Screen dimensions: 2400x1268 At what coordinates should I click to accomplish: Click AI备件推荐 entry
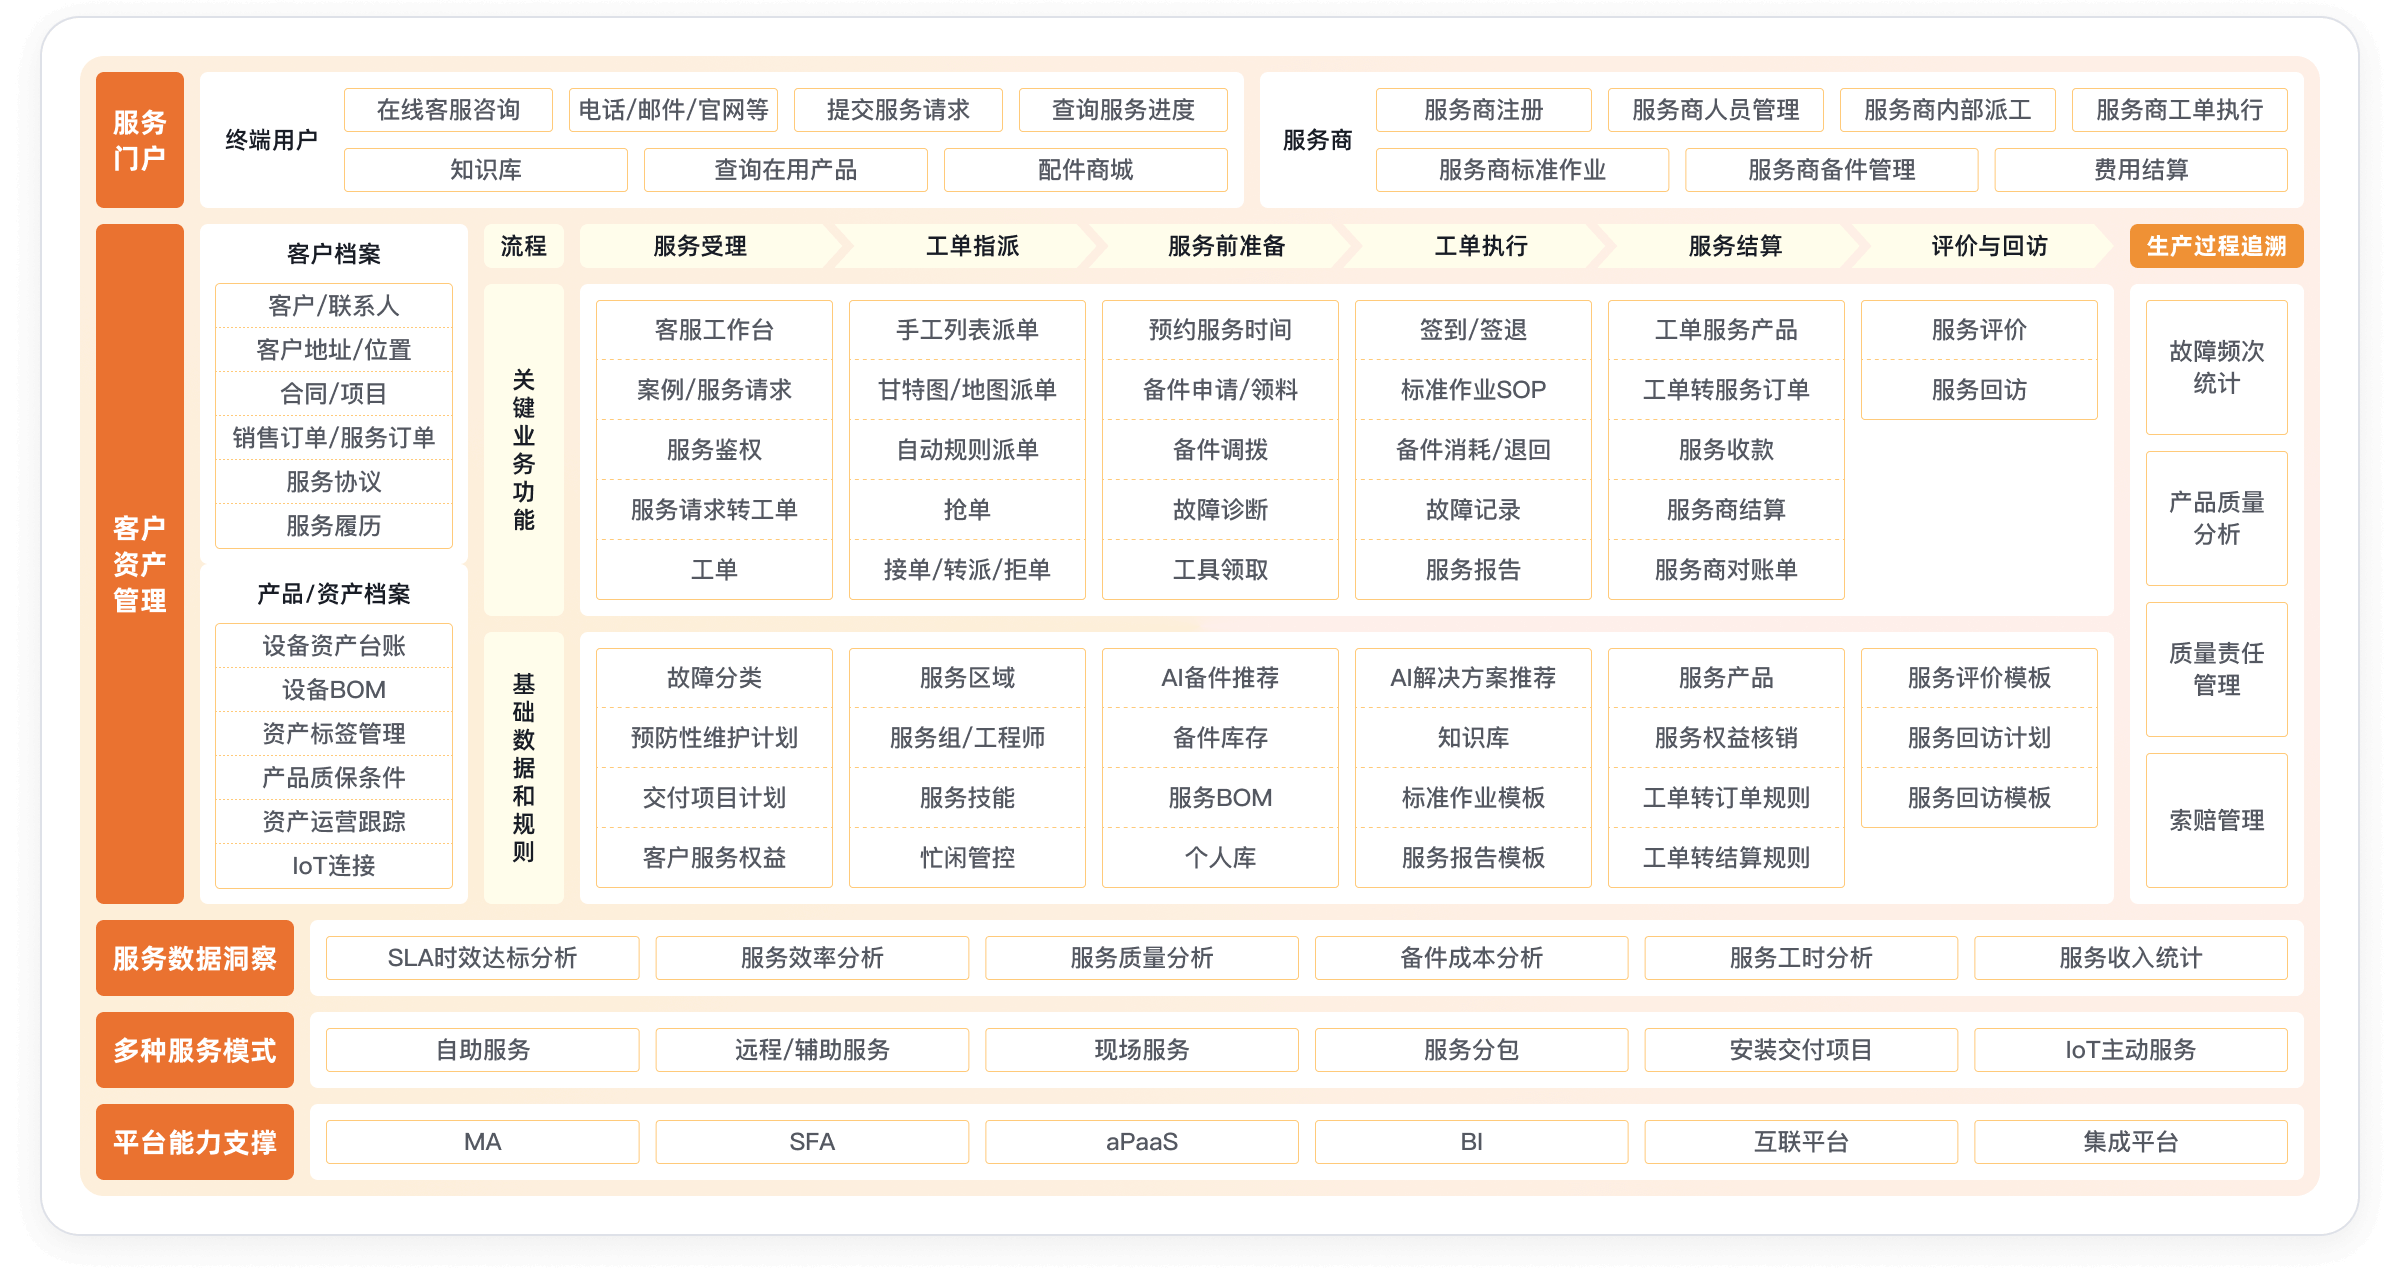click(1220, 678)
